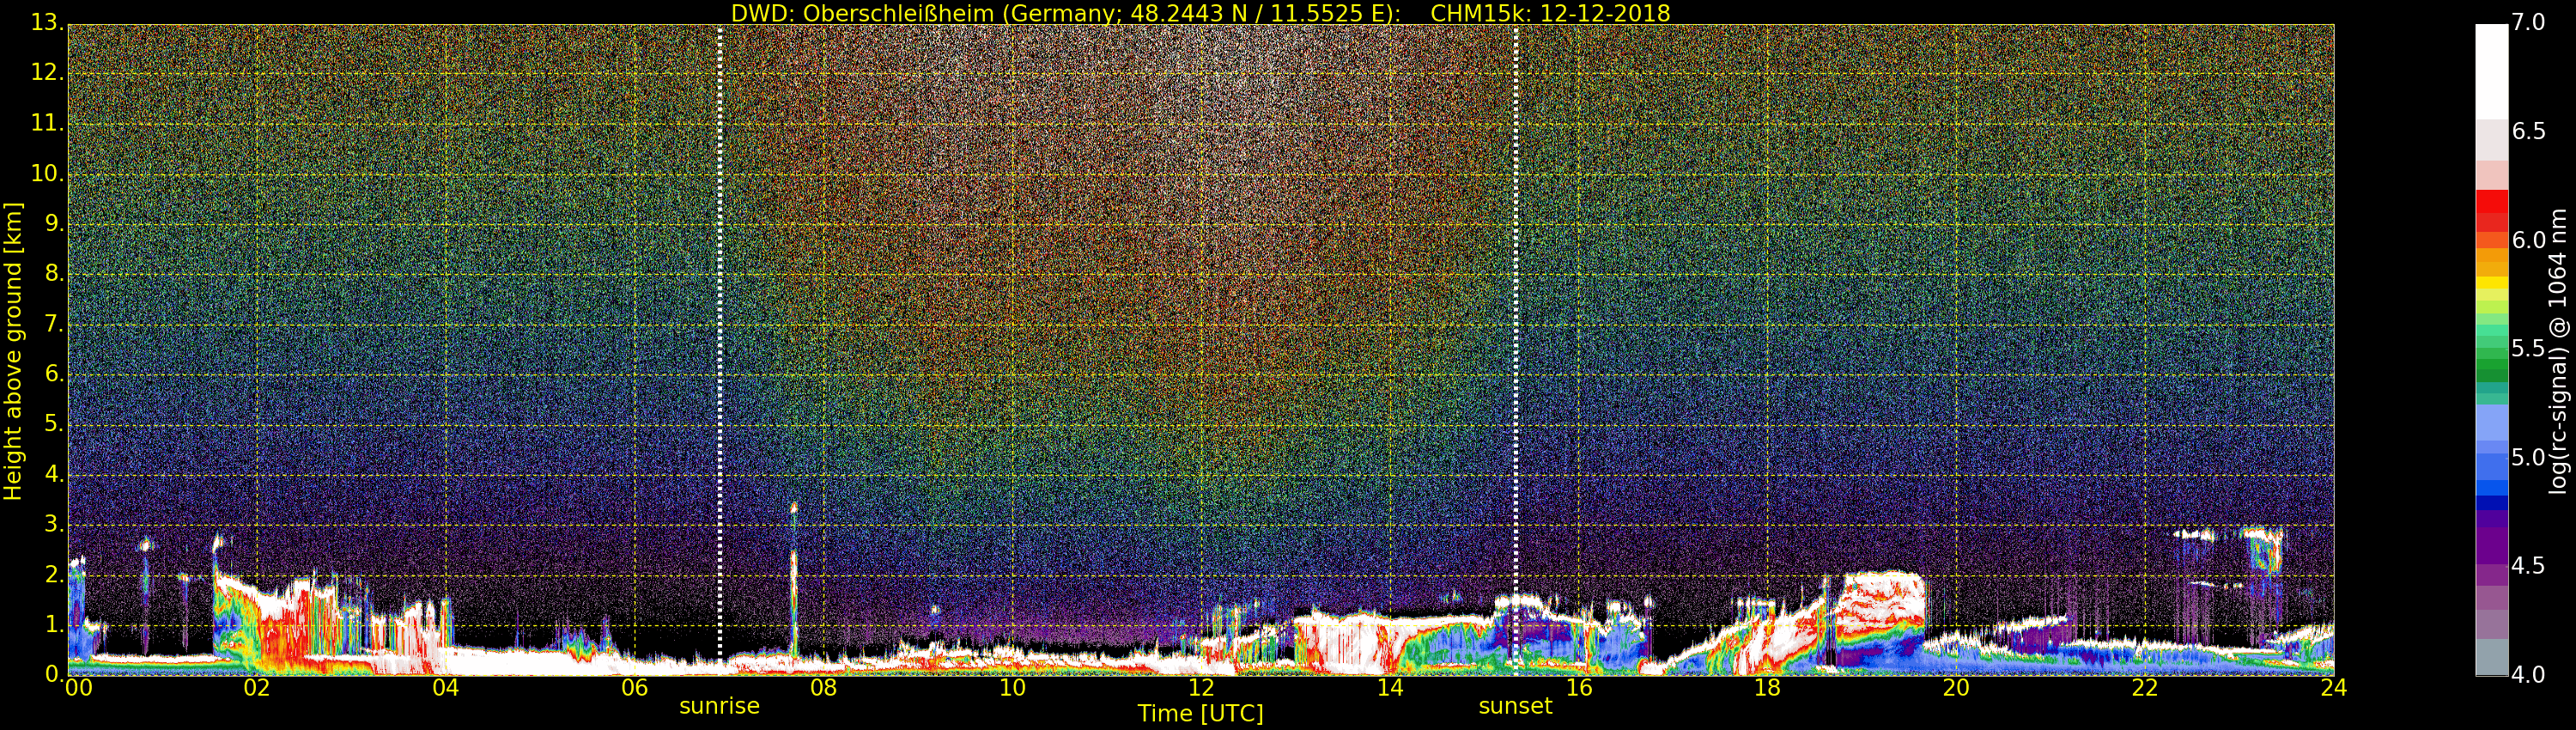
Task: Click the time axis tick '06'
Action: click(634, 688)
